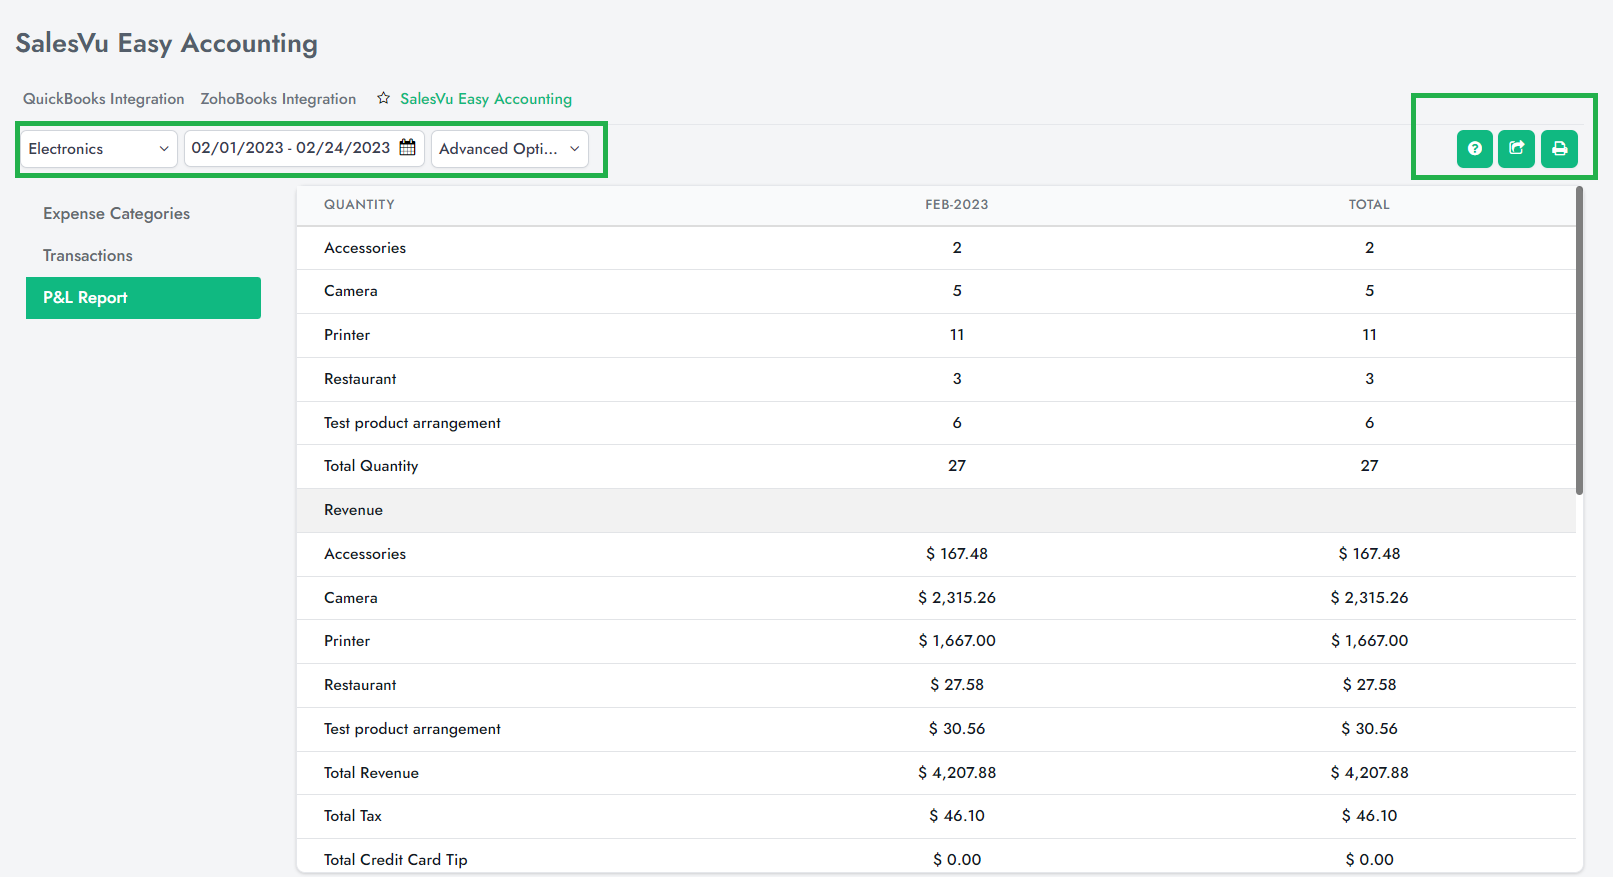The width and height of the screenshot is (1613, 877).
Task: Open the Electronics category dropdown
Action: tap(99, 149)
